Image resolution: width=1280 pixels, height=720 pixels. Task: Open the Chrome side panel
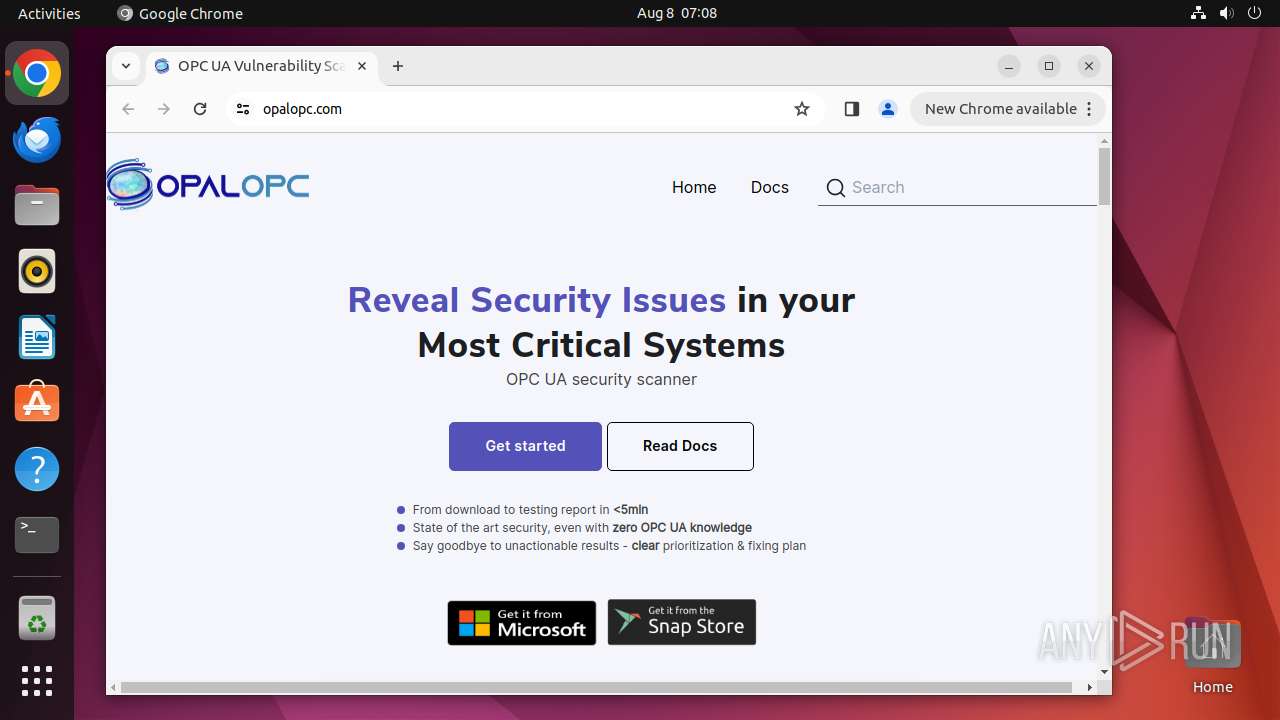pyautogui.click(x=852, y=109)
